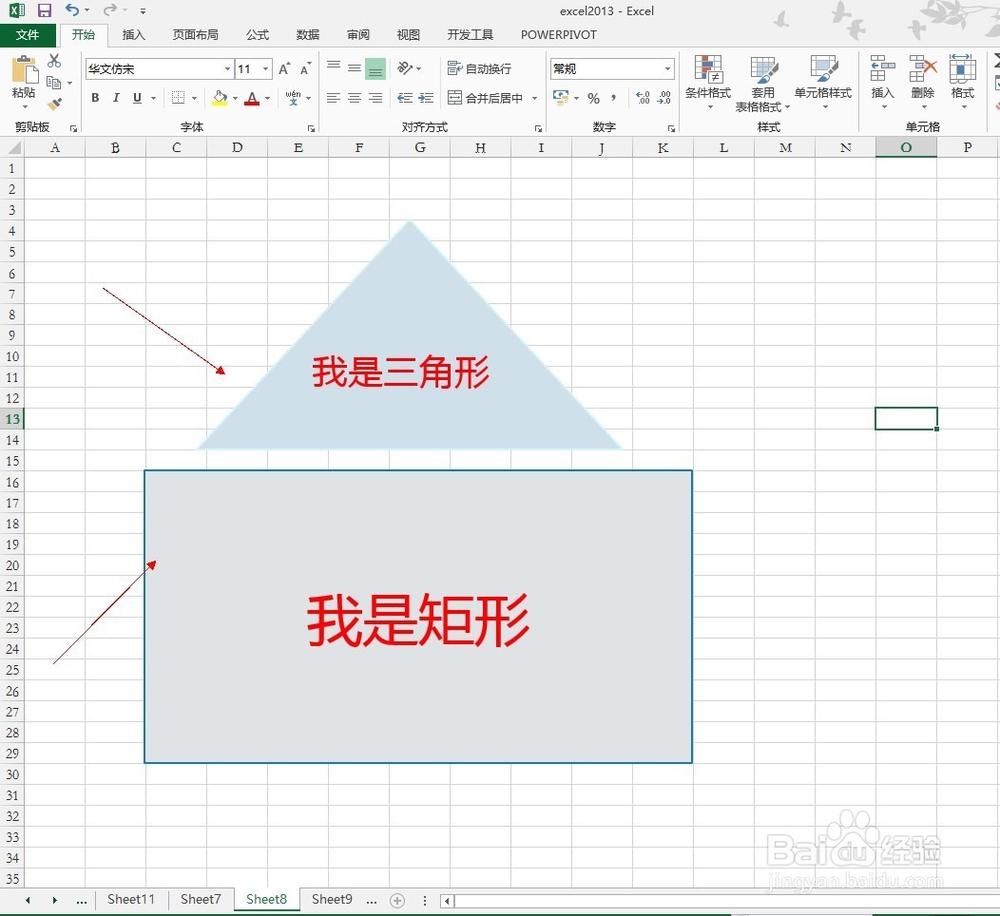The image size is (1000, 916).
Task: Open the font size dropdown
Action: coord(266,69)
